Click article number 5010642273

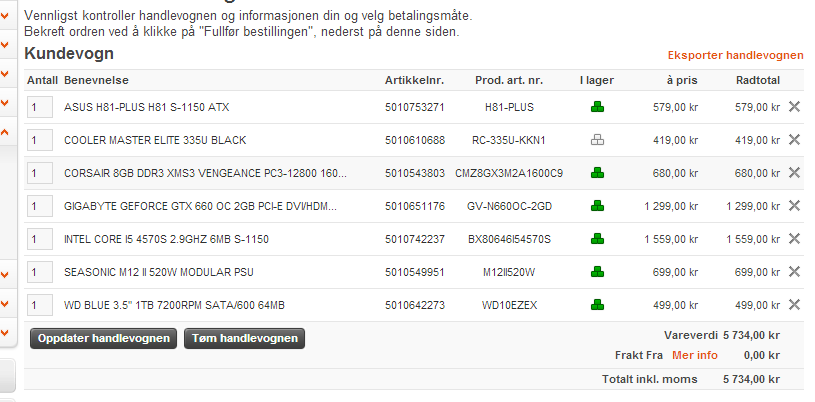[415, 305]
